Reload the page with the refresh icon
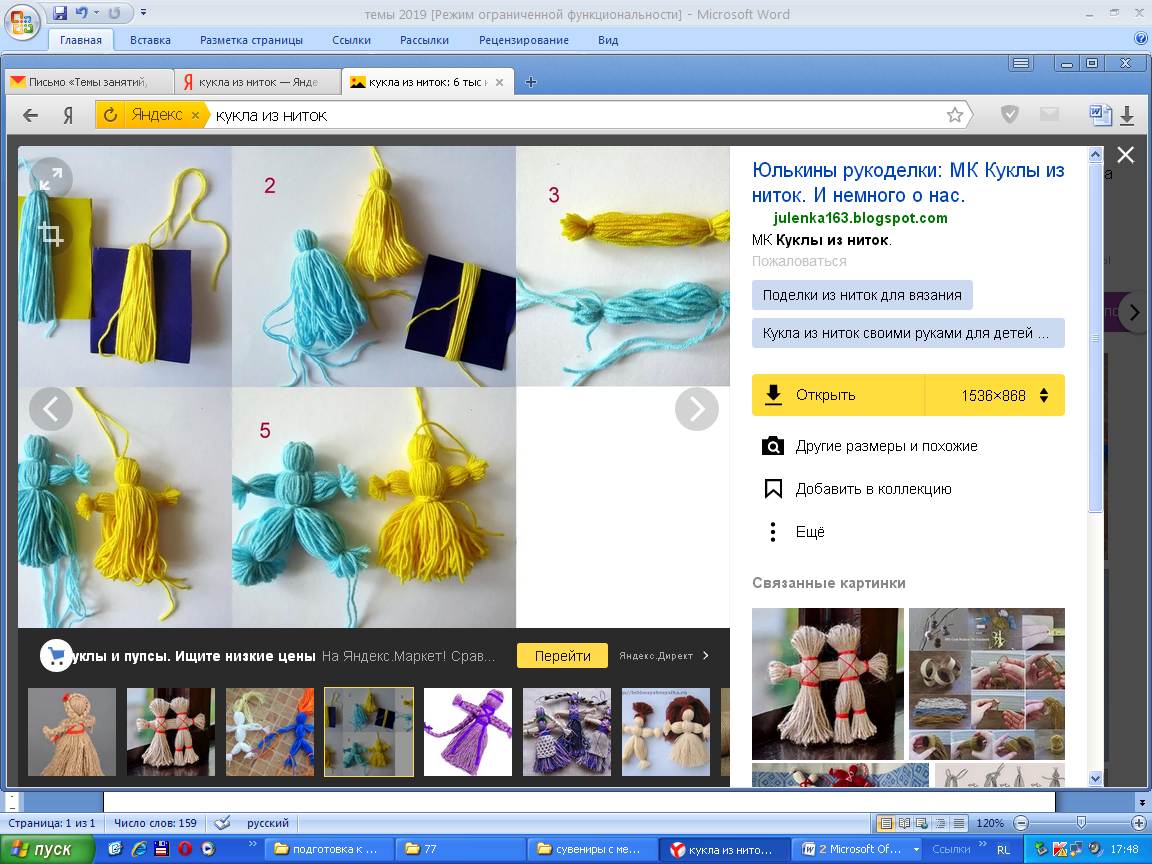 (x=110, y=115)
